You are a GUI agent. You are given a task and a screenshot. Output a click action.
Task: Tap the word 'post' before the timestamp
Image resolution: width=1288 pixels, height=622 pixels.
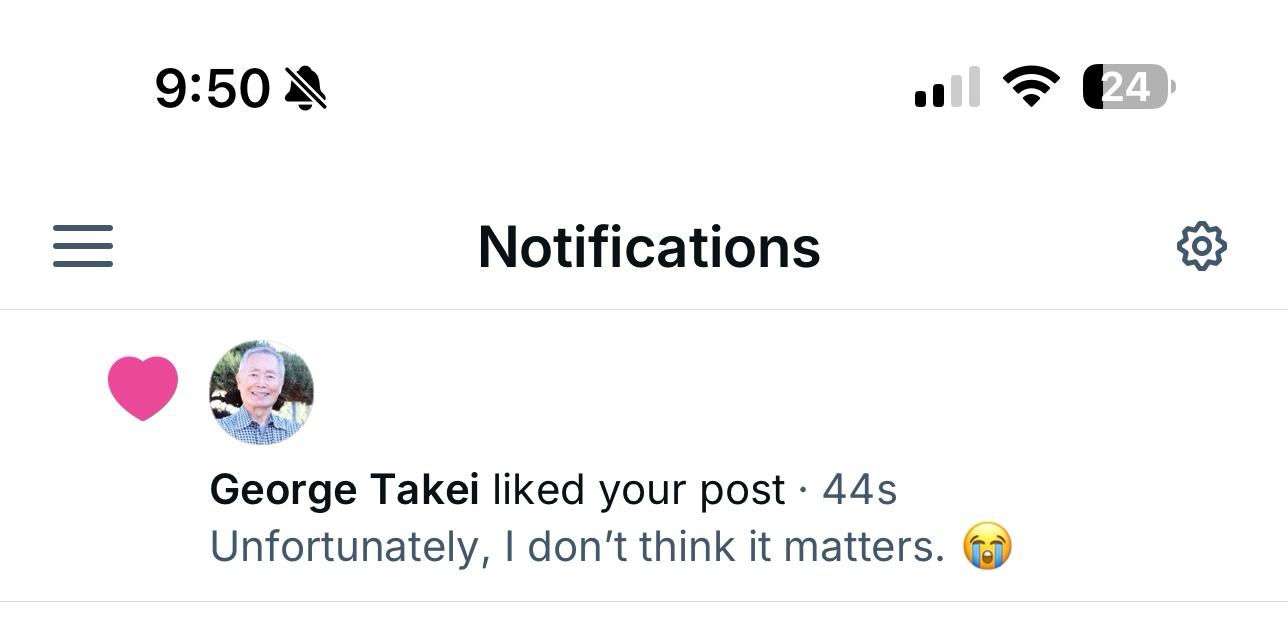click(x=742, y=492)
